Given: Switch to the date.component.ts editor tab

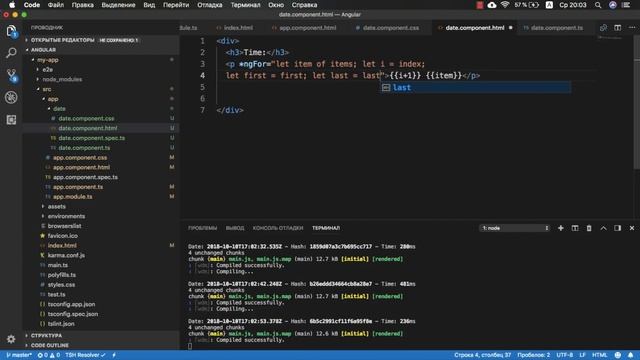Looking at the screenshot, I should (557, 28).
